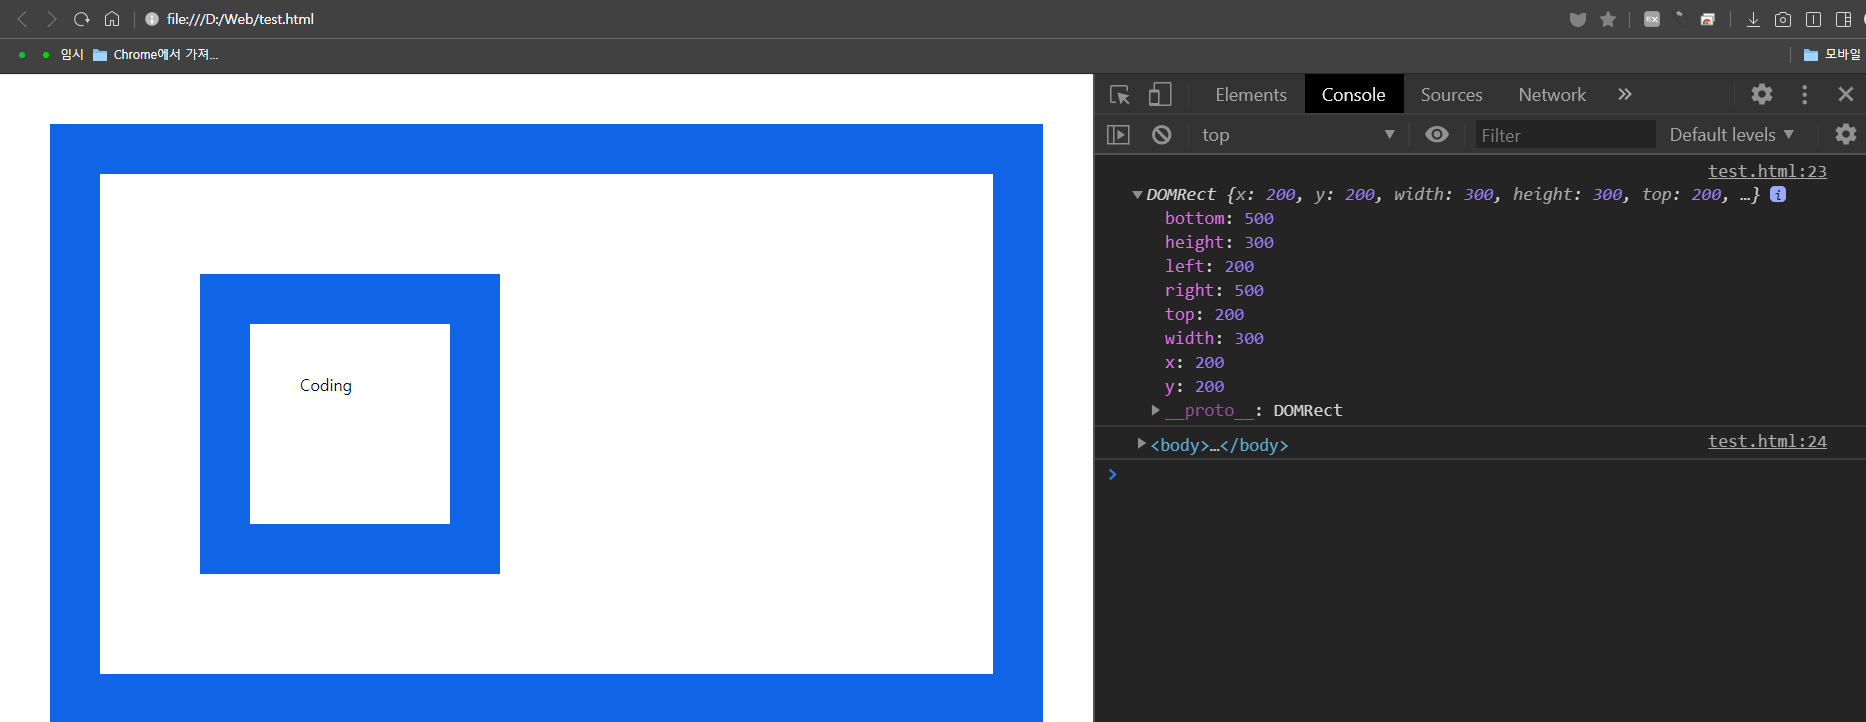This screenshot has height=722, width=1866.
Task: Switch to the Elements tab
Action: point(1251,94)
